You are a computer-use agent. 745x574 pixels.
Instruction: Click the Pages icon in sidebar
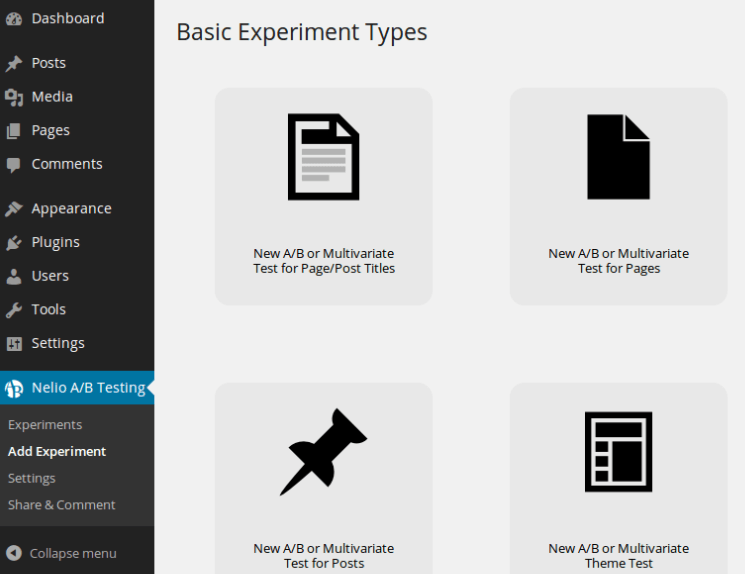click(14, 131)
